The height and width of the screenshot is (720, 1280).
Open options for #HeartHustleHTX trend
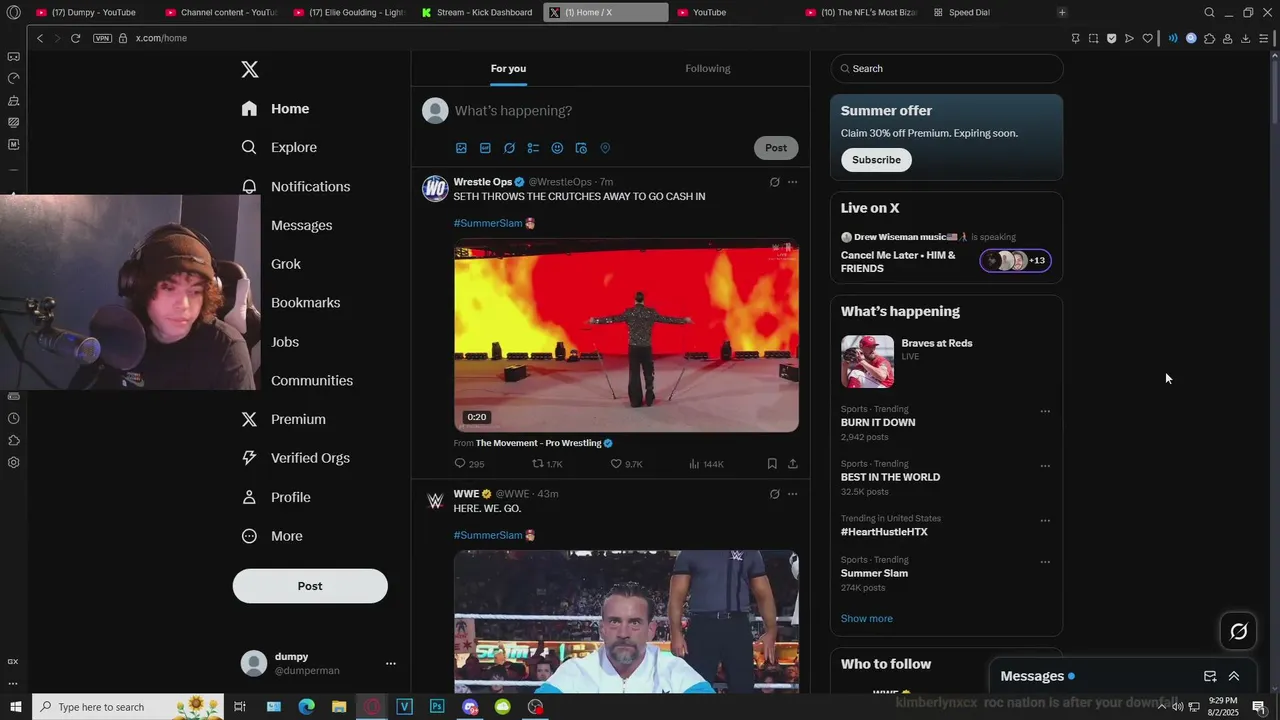coord(1045,521)
